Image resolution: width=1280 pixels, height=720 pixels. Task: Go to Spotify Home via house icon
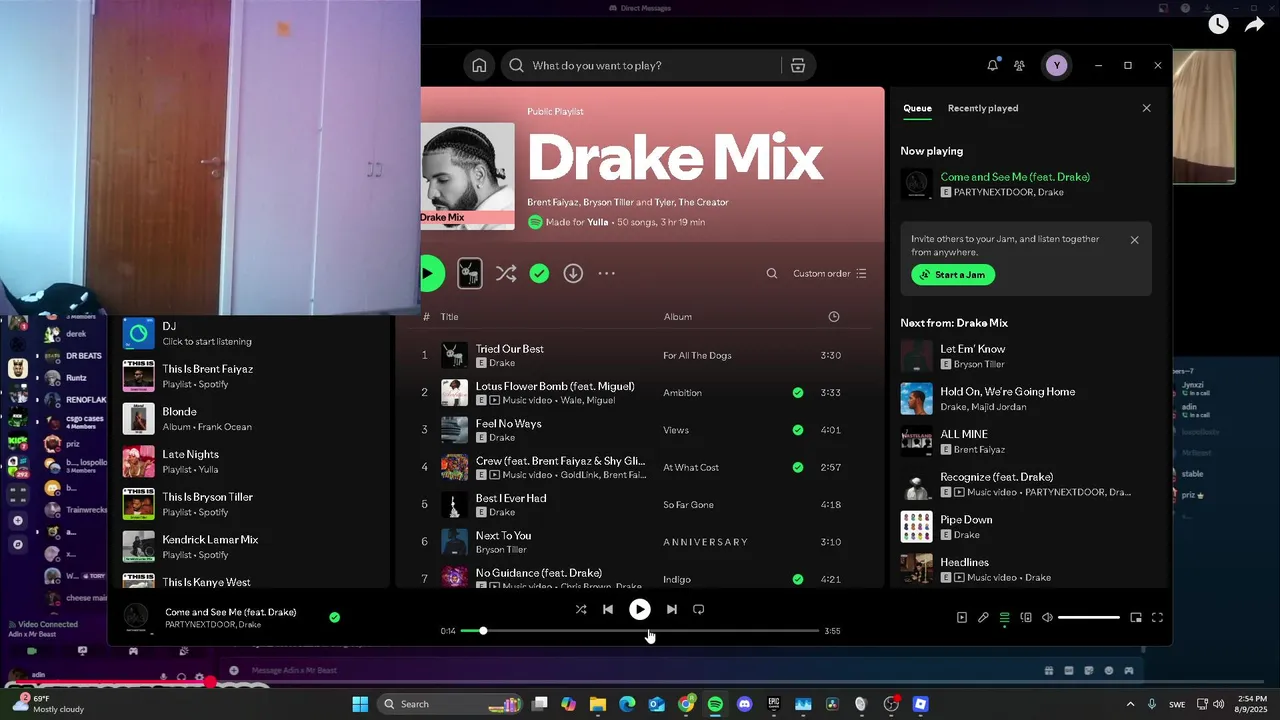(479, 65)
